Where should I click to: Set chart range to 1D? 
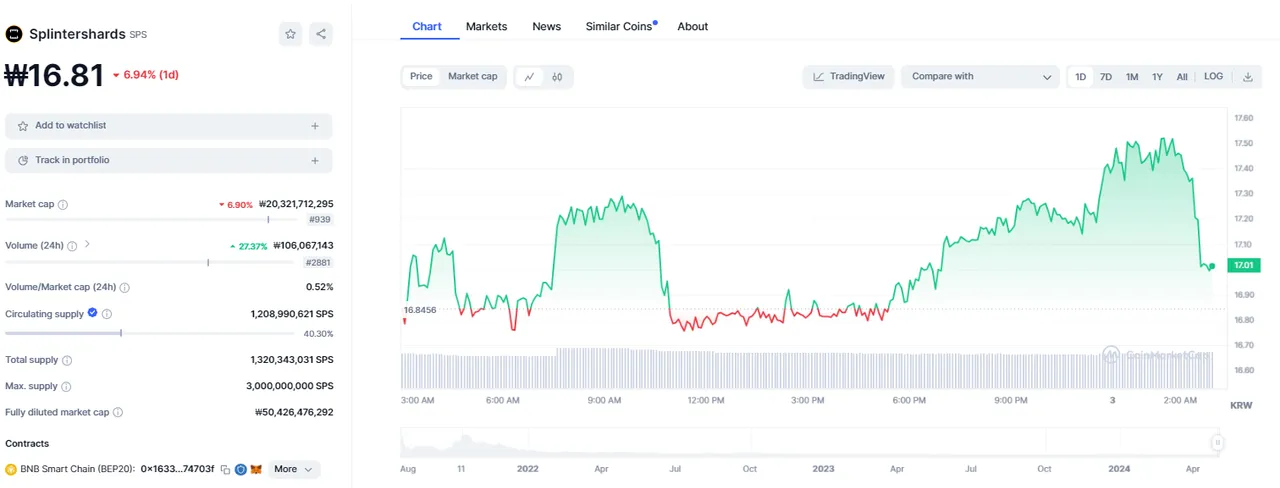coord(1081,77)
